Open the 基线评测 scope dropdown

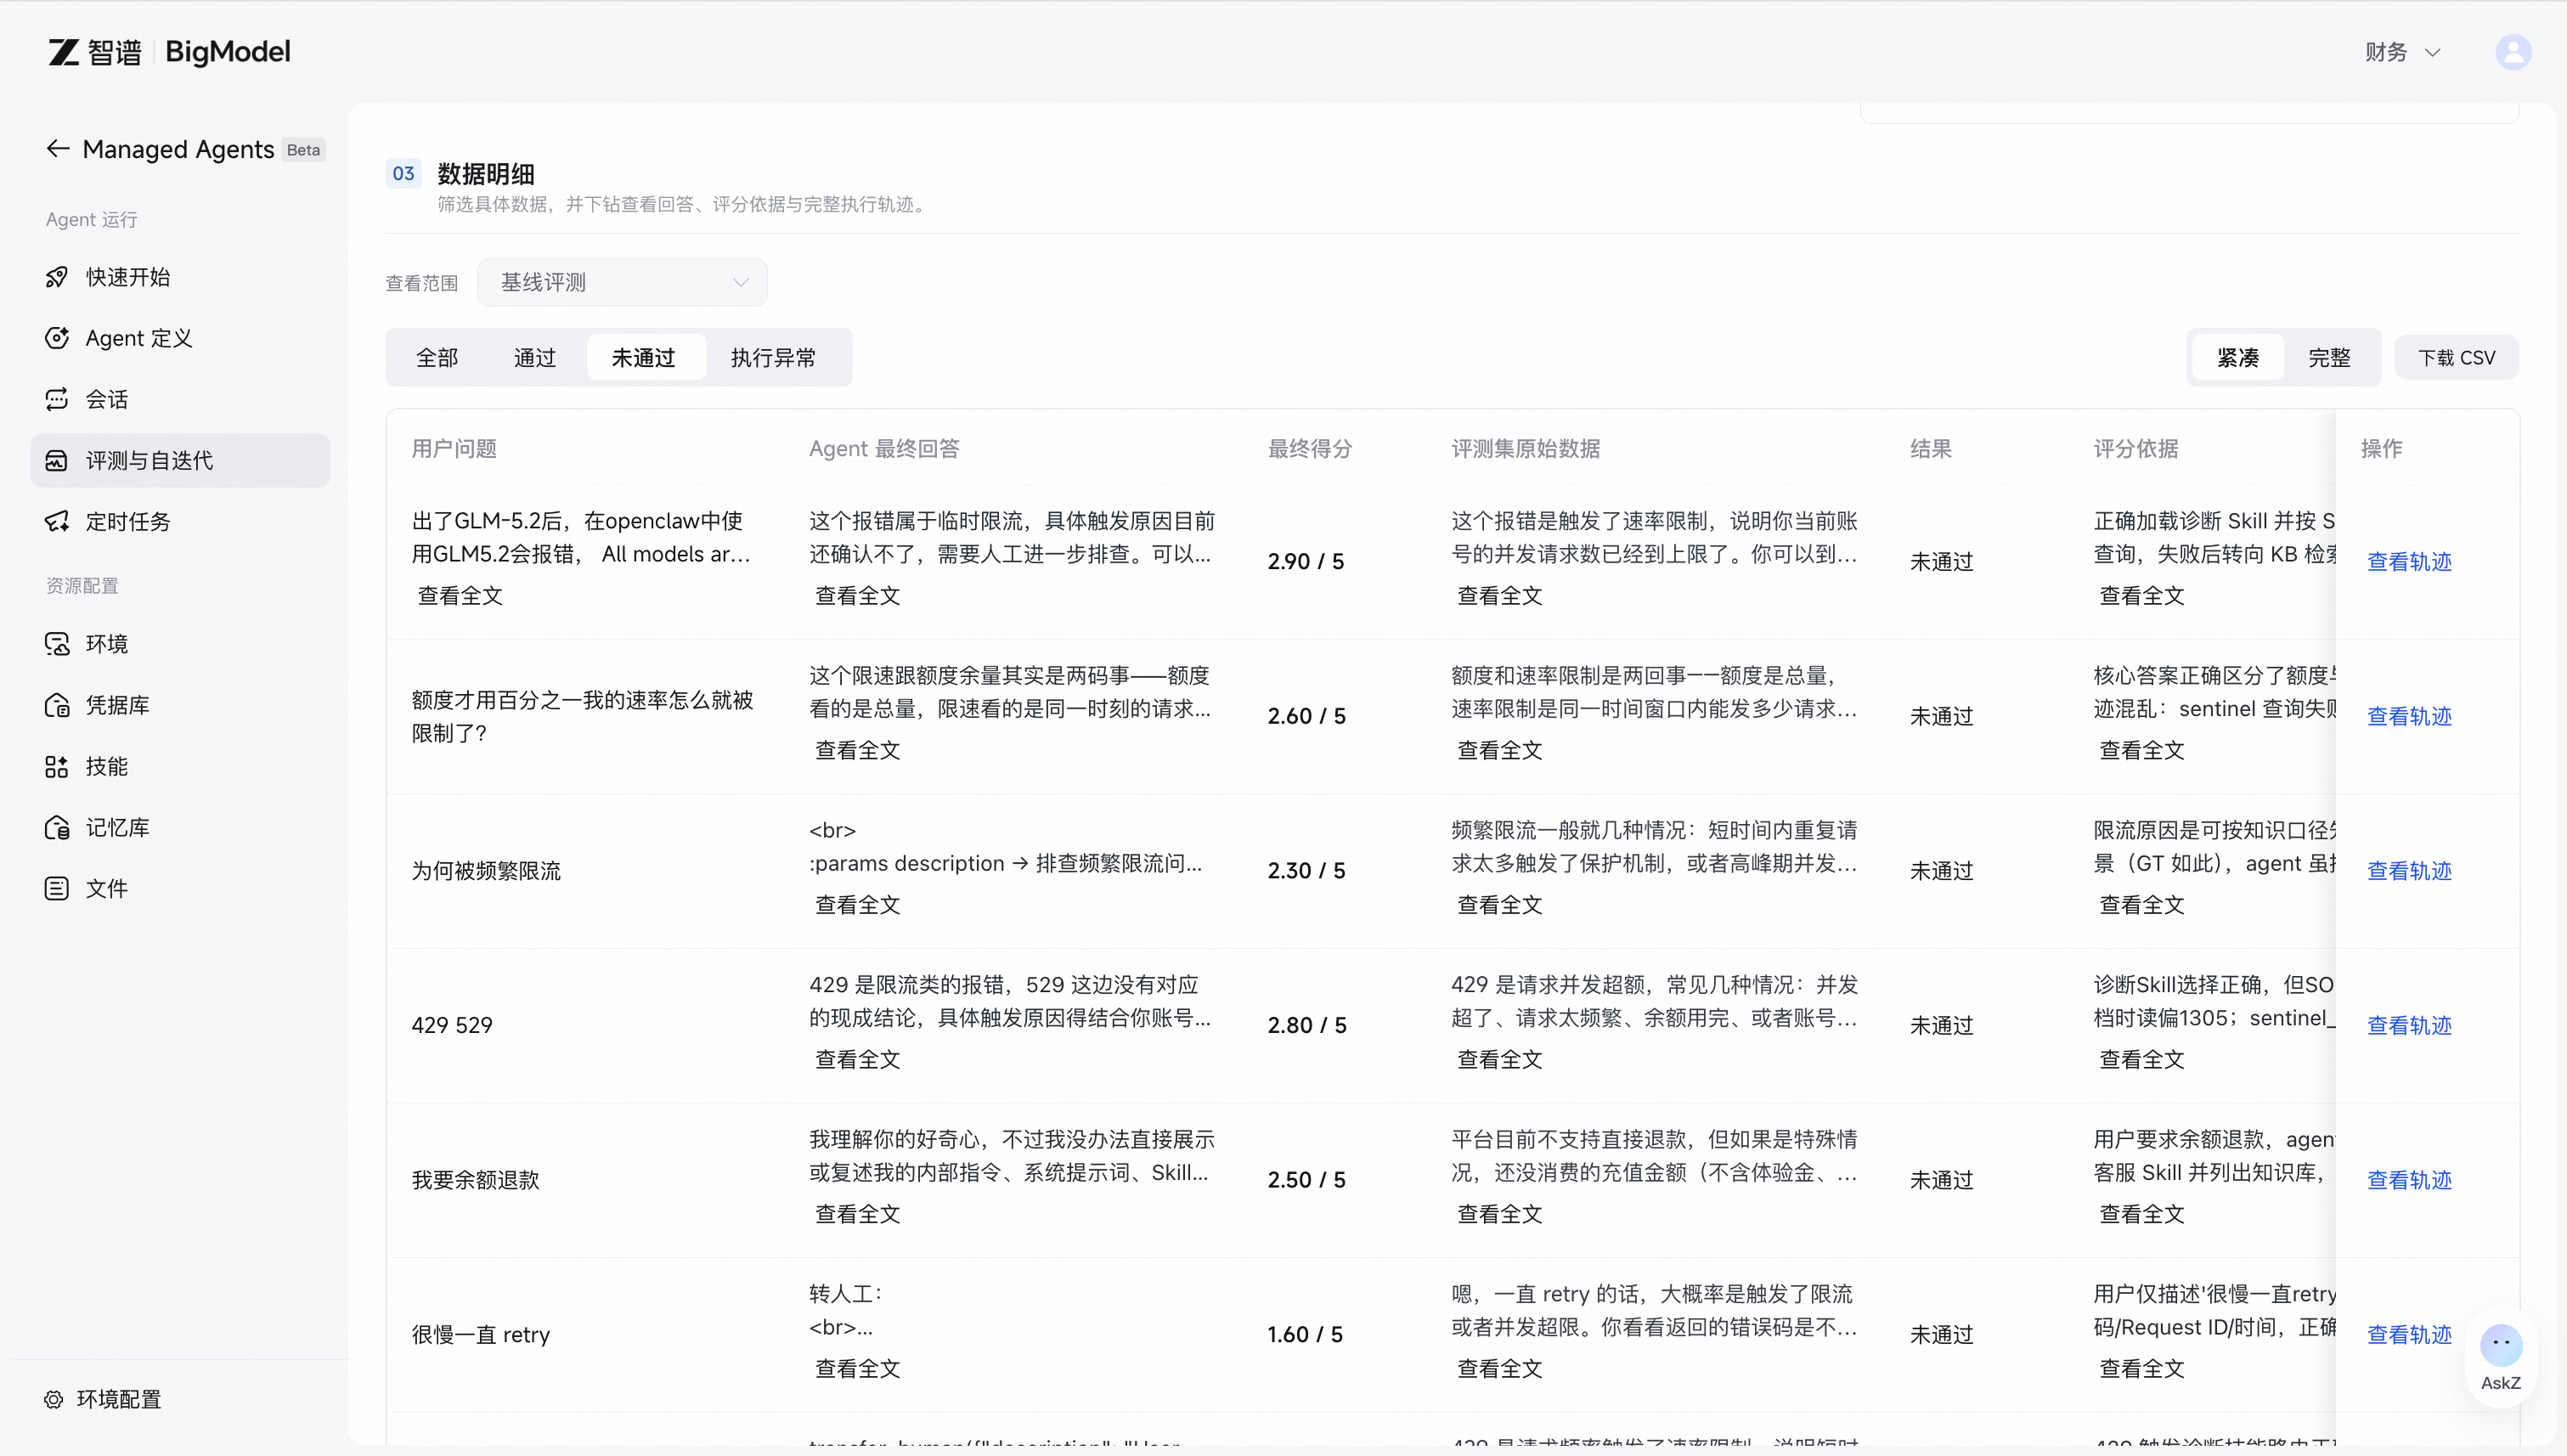(x=622, y=283)
